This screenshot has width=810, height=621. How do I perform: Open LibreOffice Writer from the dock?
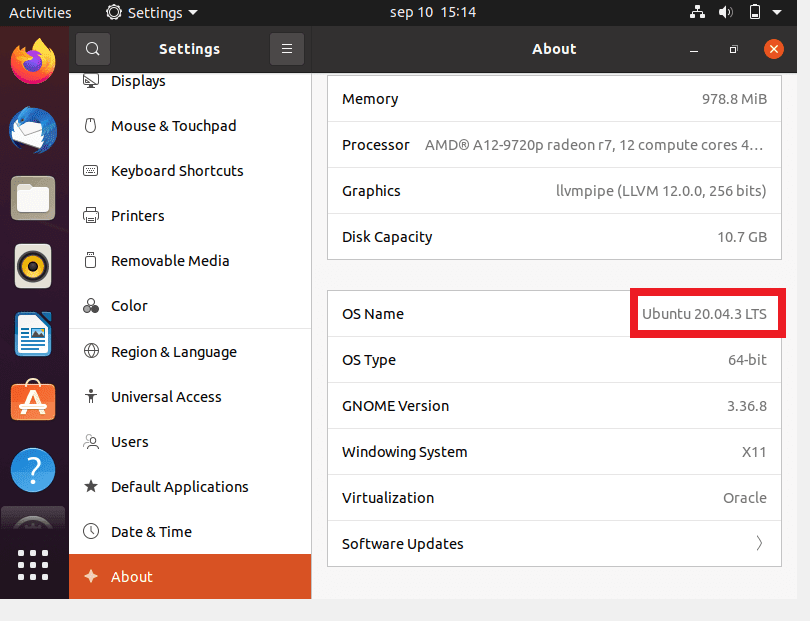[33, 334]
